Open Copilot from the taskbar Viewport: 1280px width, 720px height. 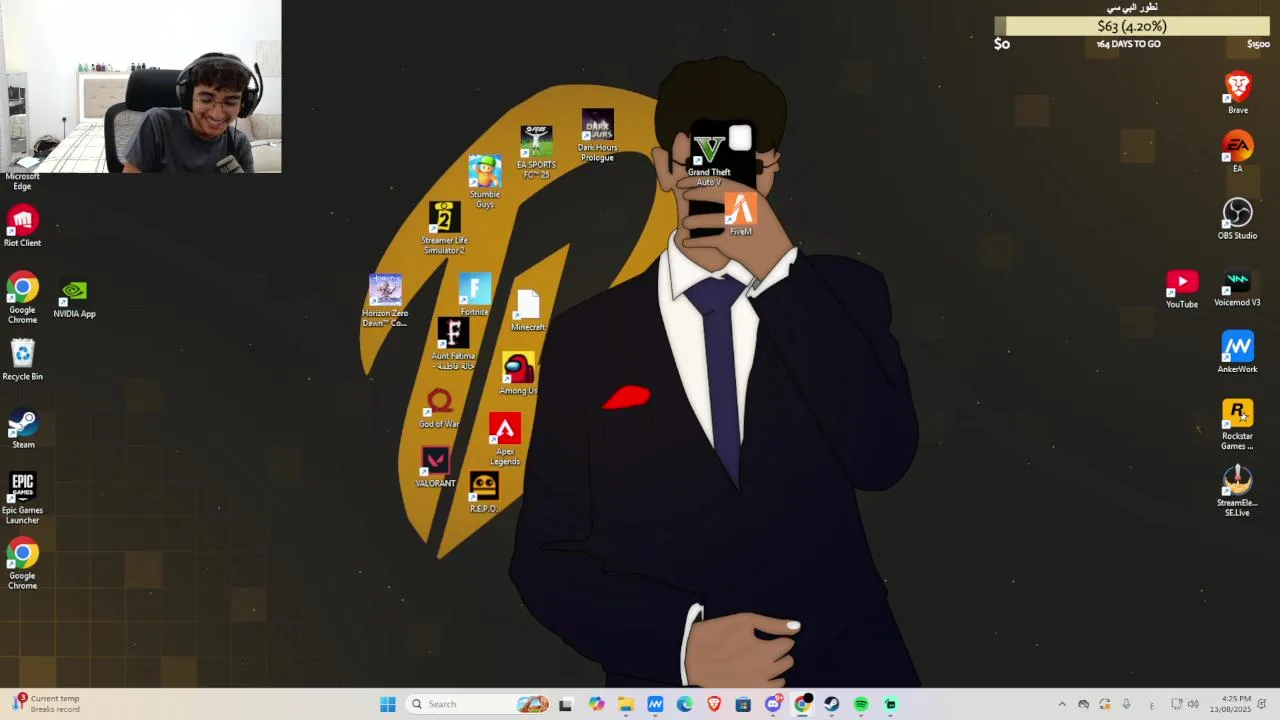597,704
